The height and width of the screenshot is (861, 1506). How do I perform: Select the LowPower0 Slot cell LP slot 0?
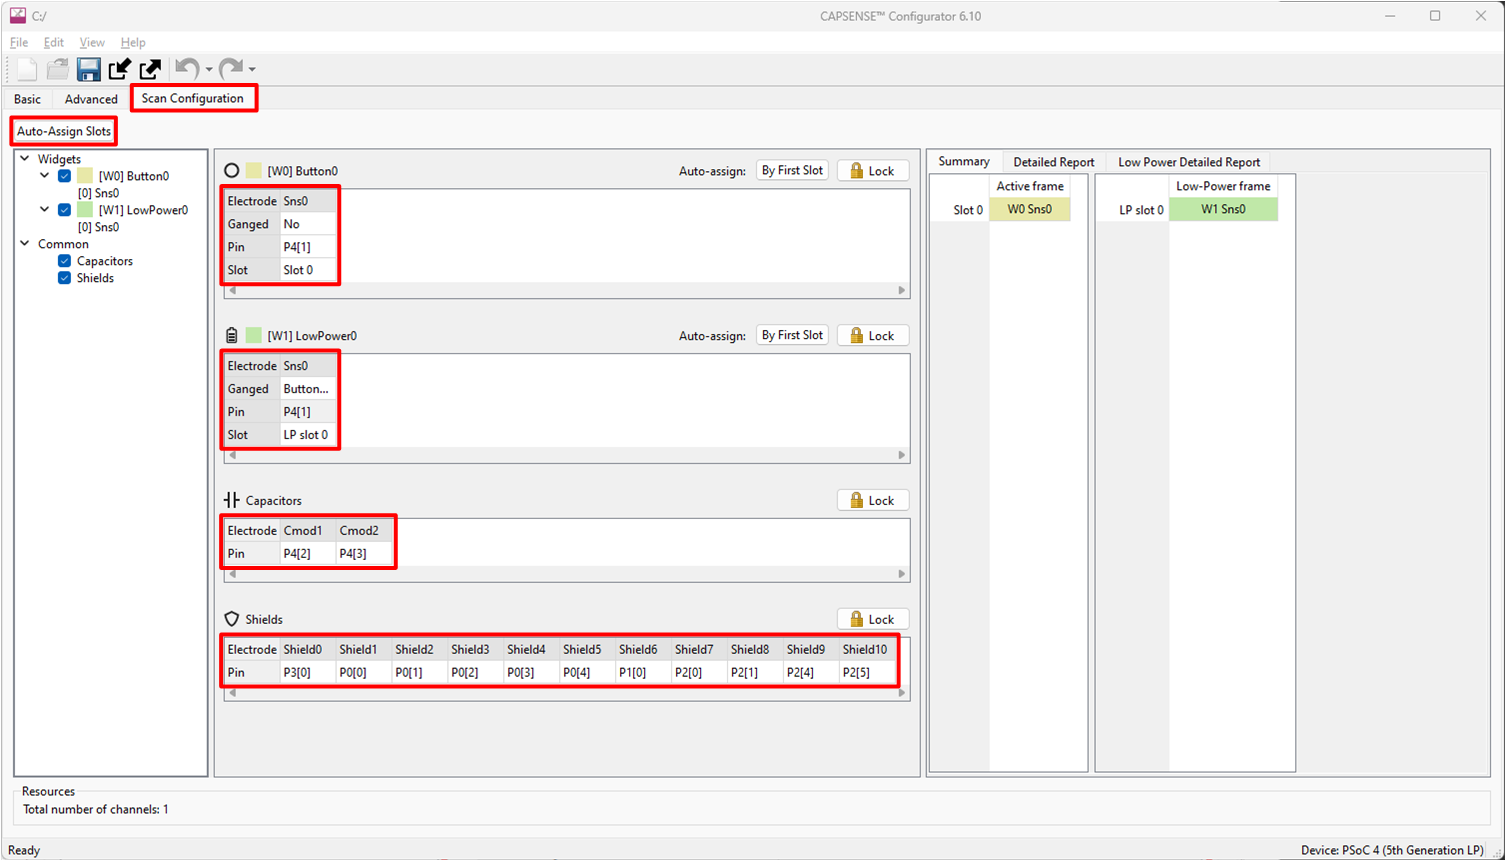click(x=308, y=435)
